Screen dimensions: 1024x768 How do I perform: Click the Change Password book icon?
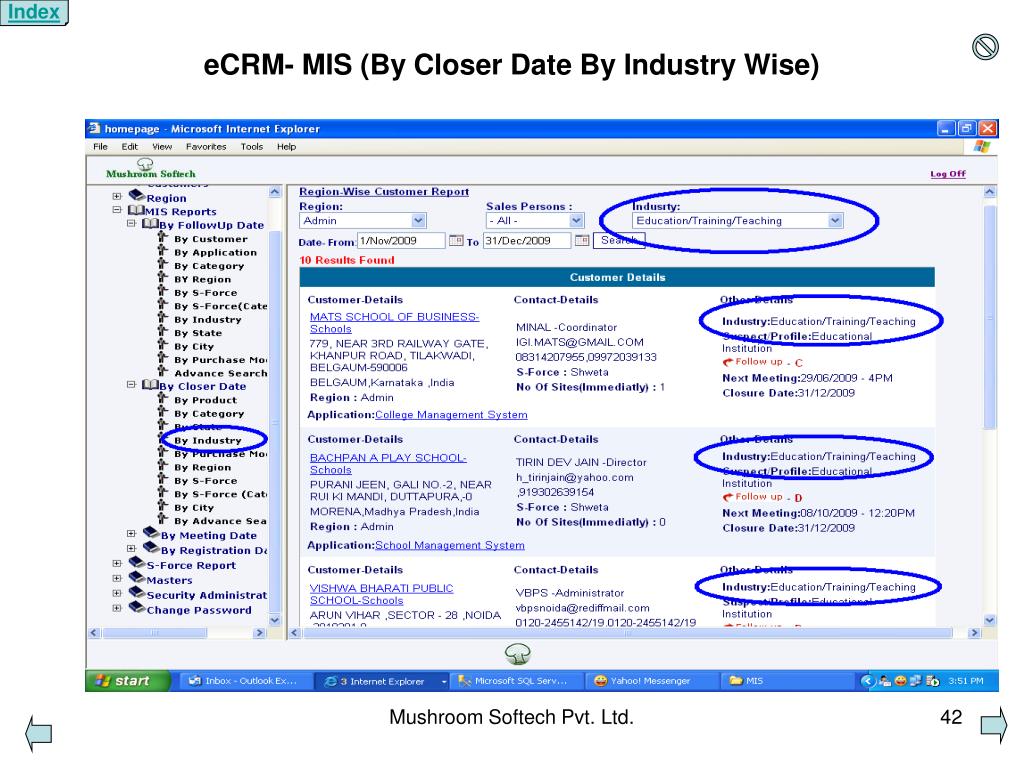pyautogui.click(x=136, y=607)
